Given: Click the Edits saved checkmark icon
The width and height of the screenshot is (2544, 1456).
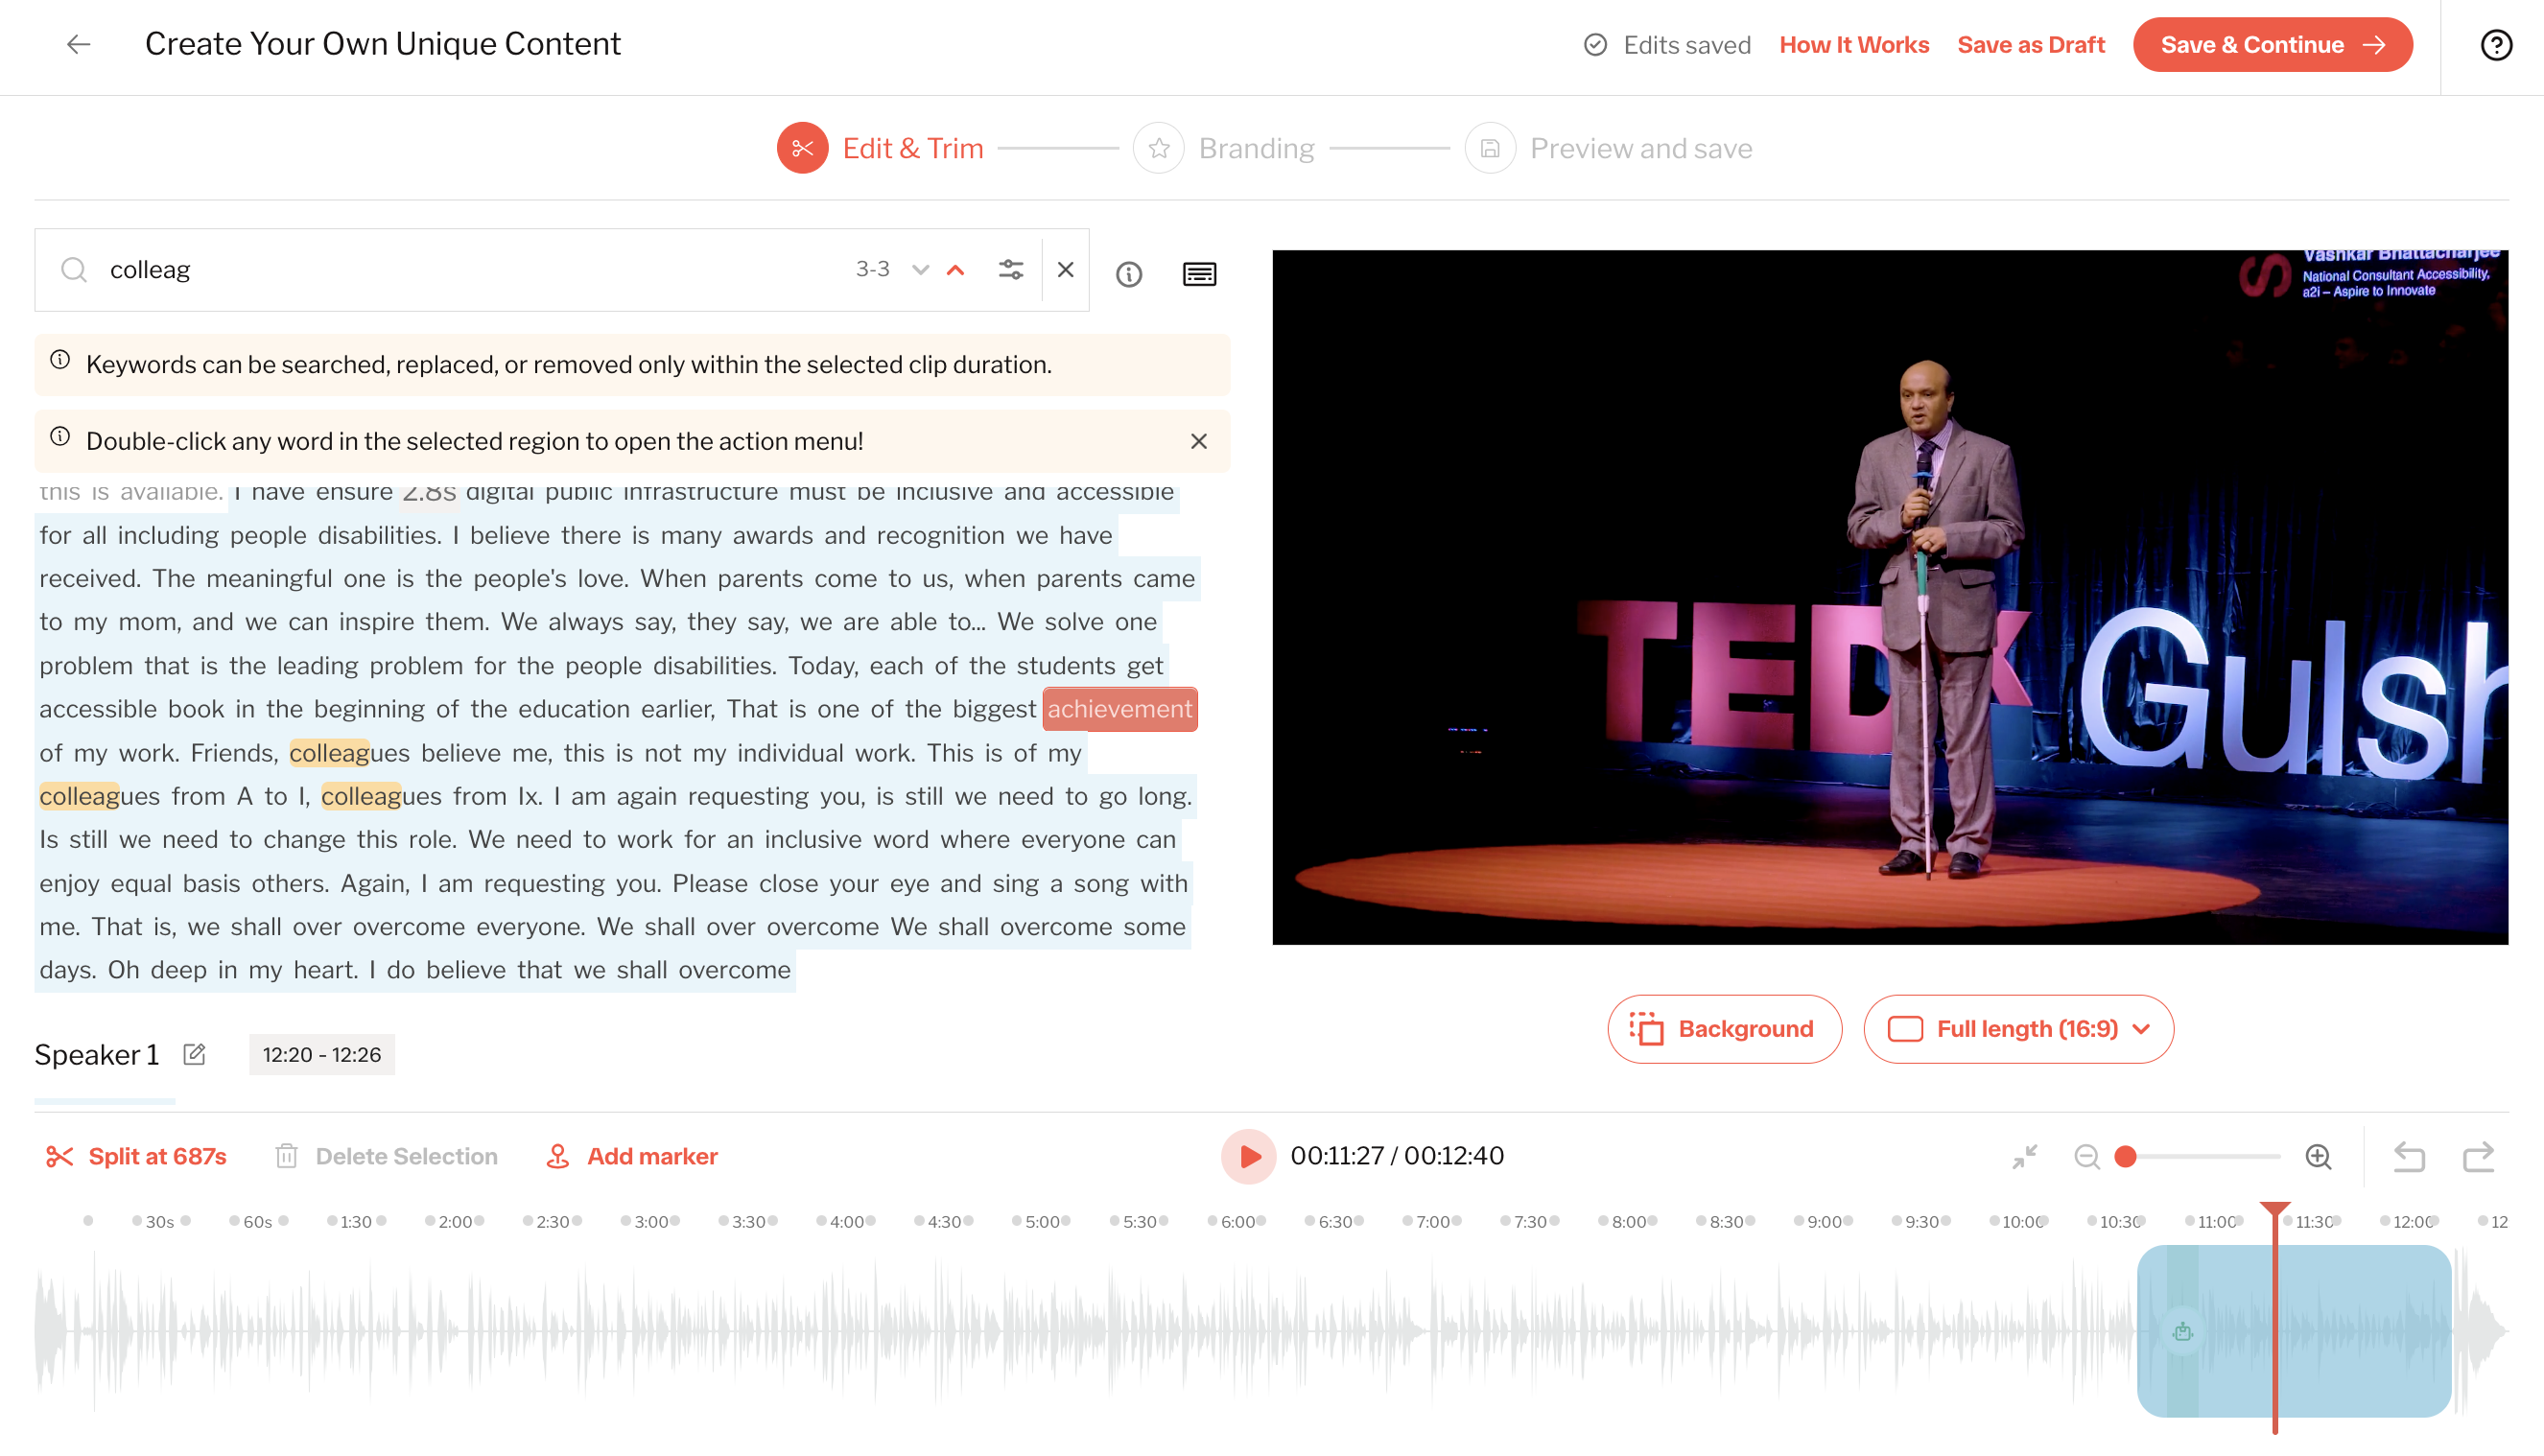Looking at the screenshot, I should pyautogui.click(x=1596, y=45).
